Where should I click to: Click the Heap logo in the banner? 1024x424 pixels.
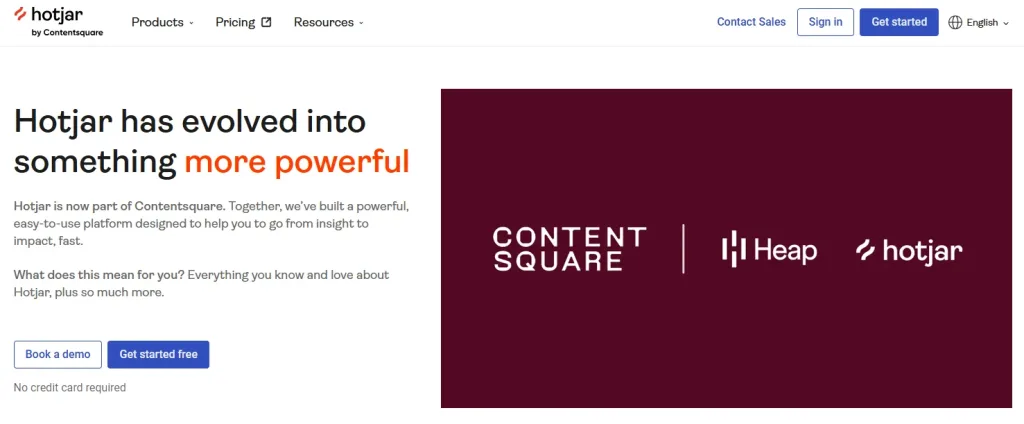click(769, 250)
